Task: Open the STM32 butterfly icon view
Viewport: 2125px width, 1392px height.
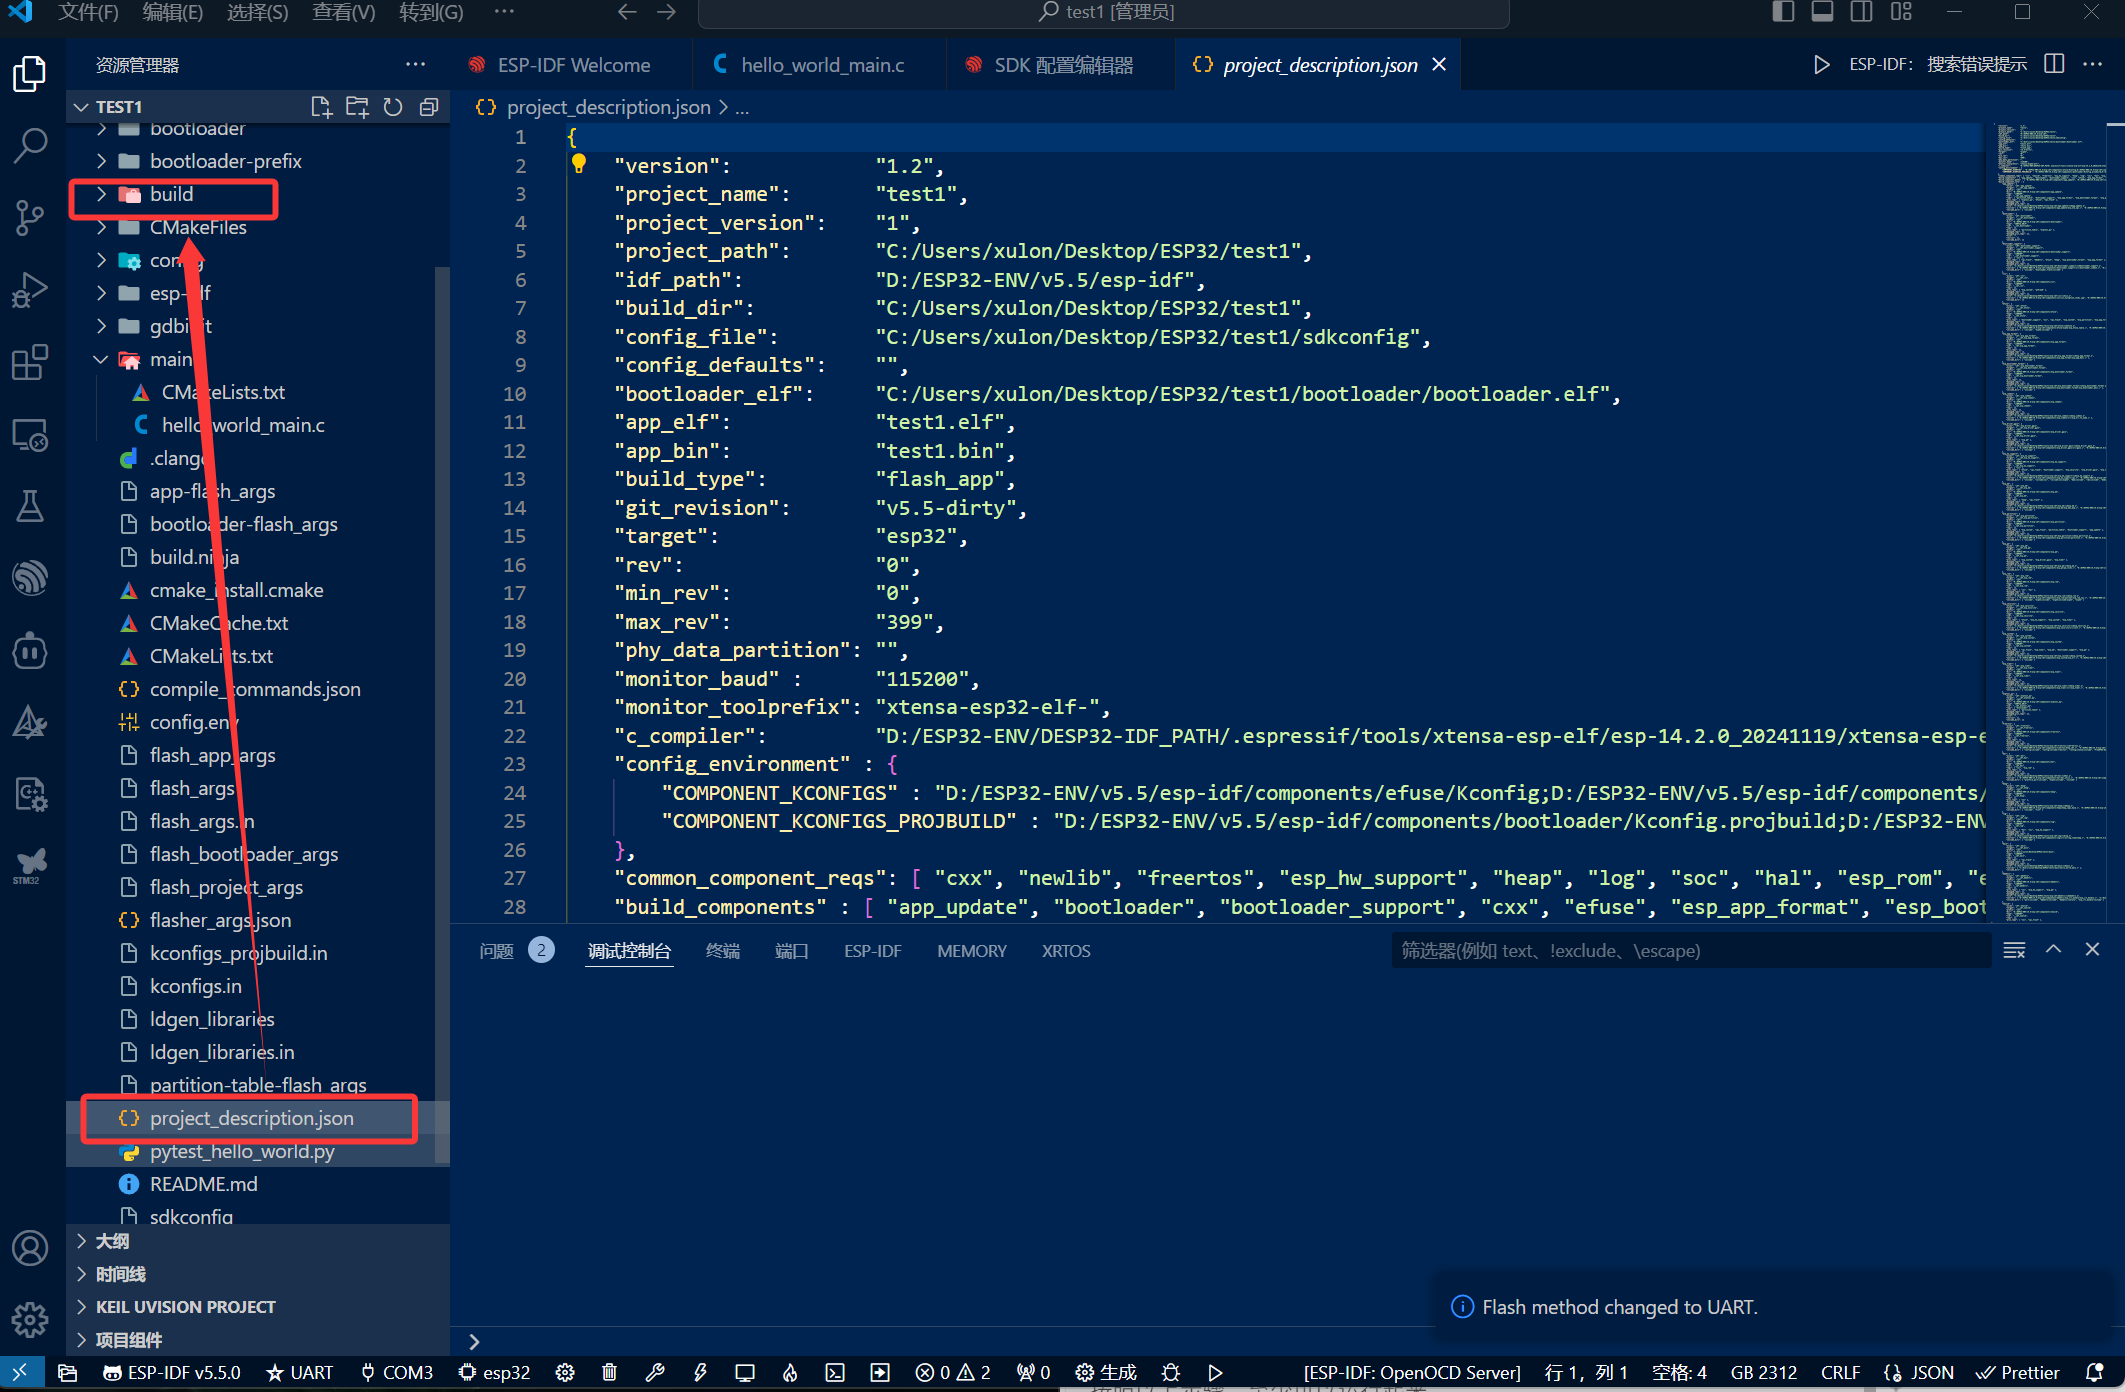Action: [x=30, y=866]
